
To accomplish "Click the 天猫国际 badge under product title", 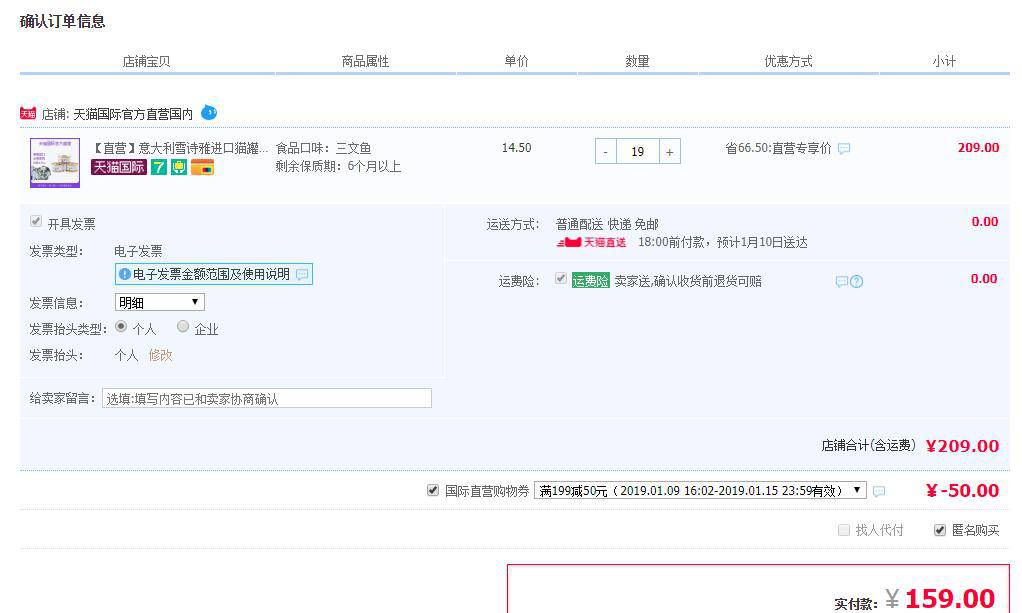I will (119, 167).
